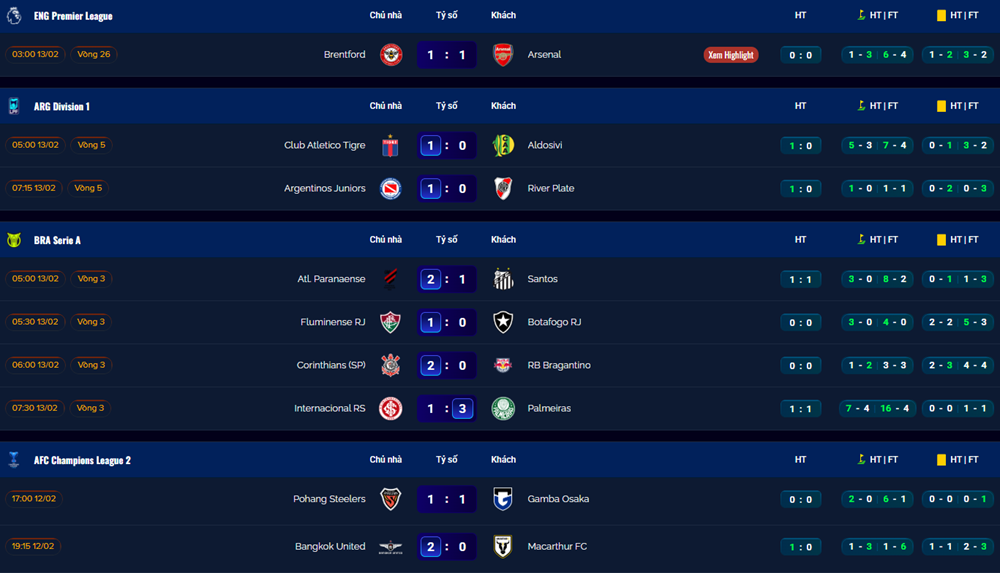Viewport: 1000px width, 573px height.
Task: Click the Santos team crest
Action: click(x=503, y=279)
